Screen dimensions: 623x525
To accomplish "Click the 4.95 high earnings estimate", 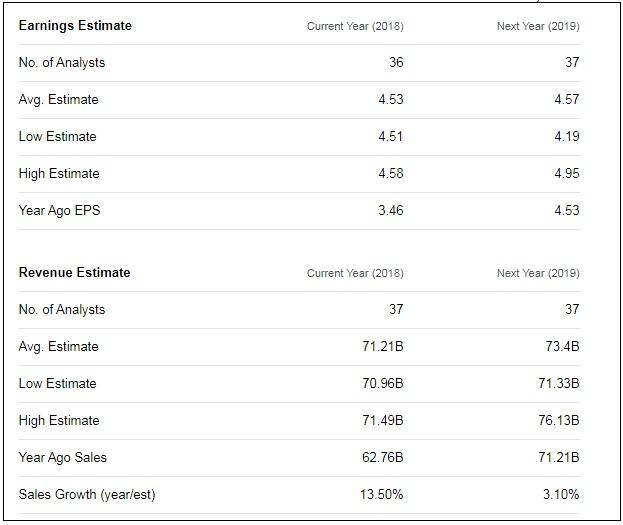I will 566,173.
